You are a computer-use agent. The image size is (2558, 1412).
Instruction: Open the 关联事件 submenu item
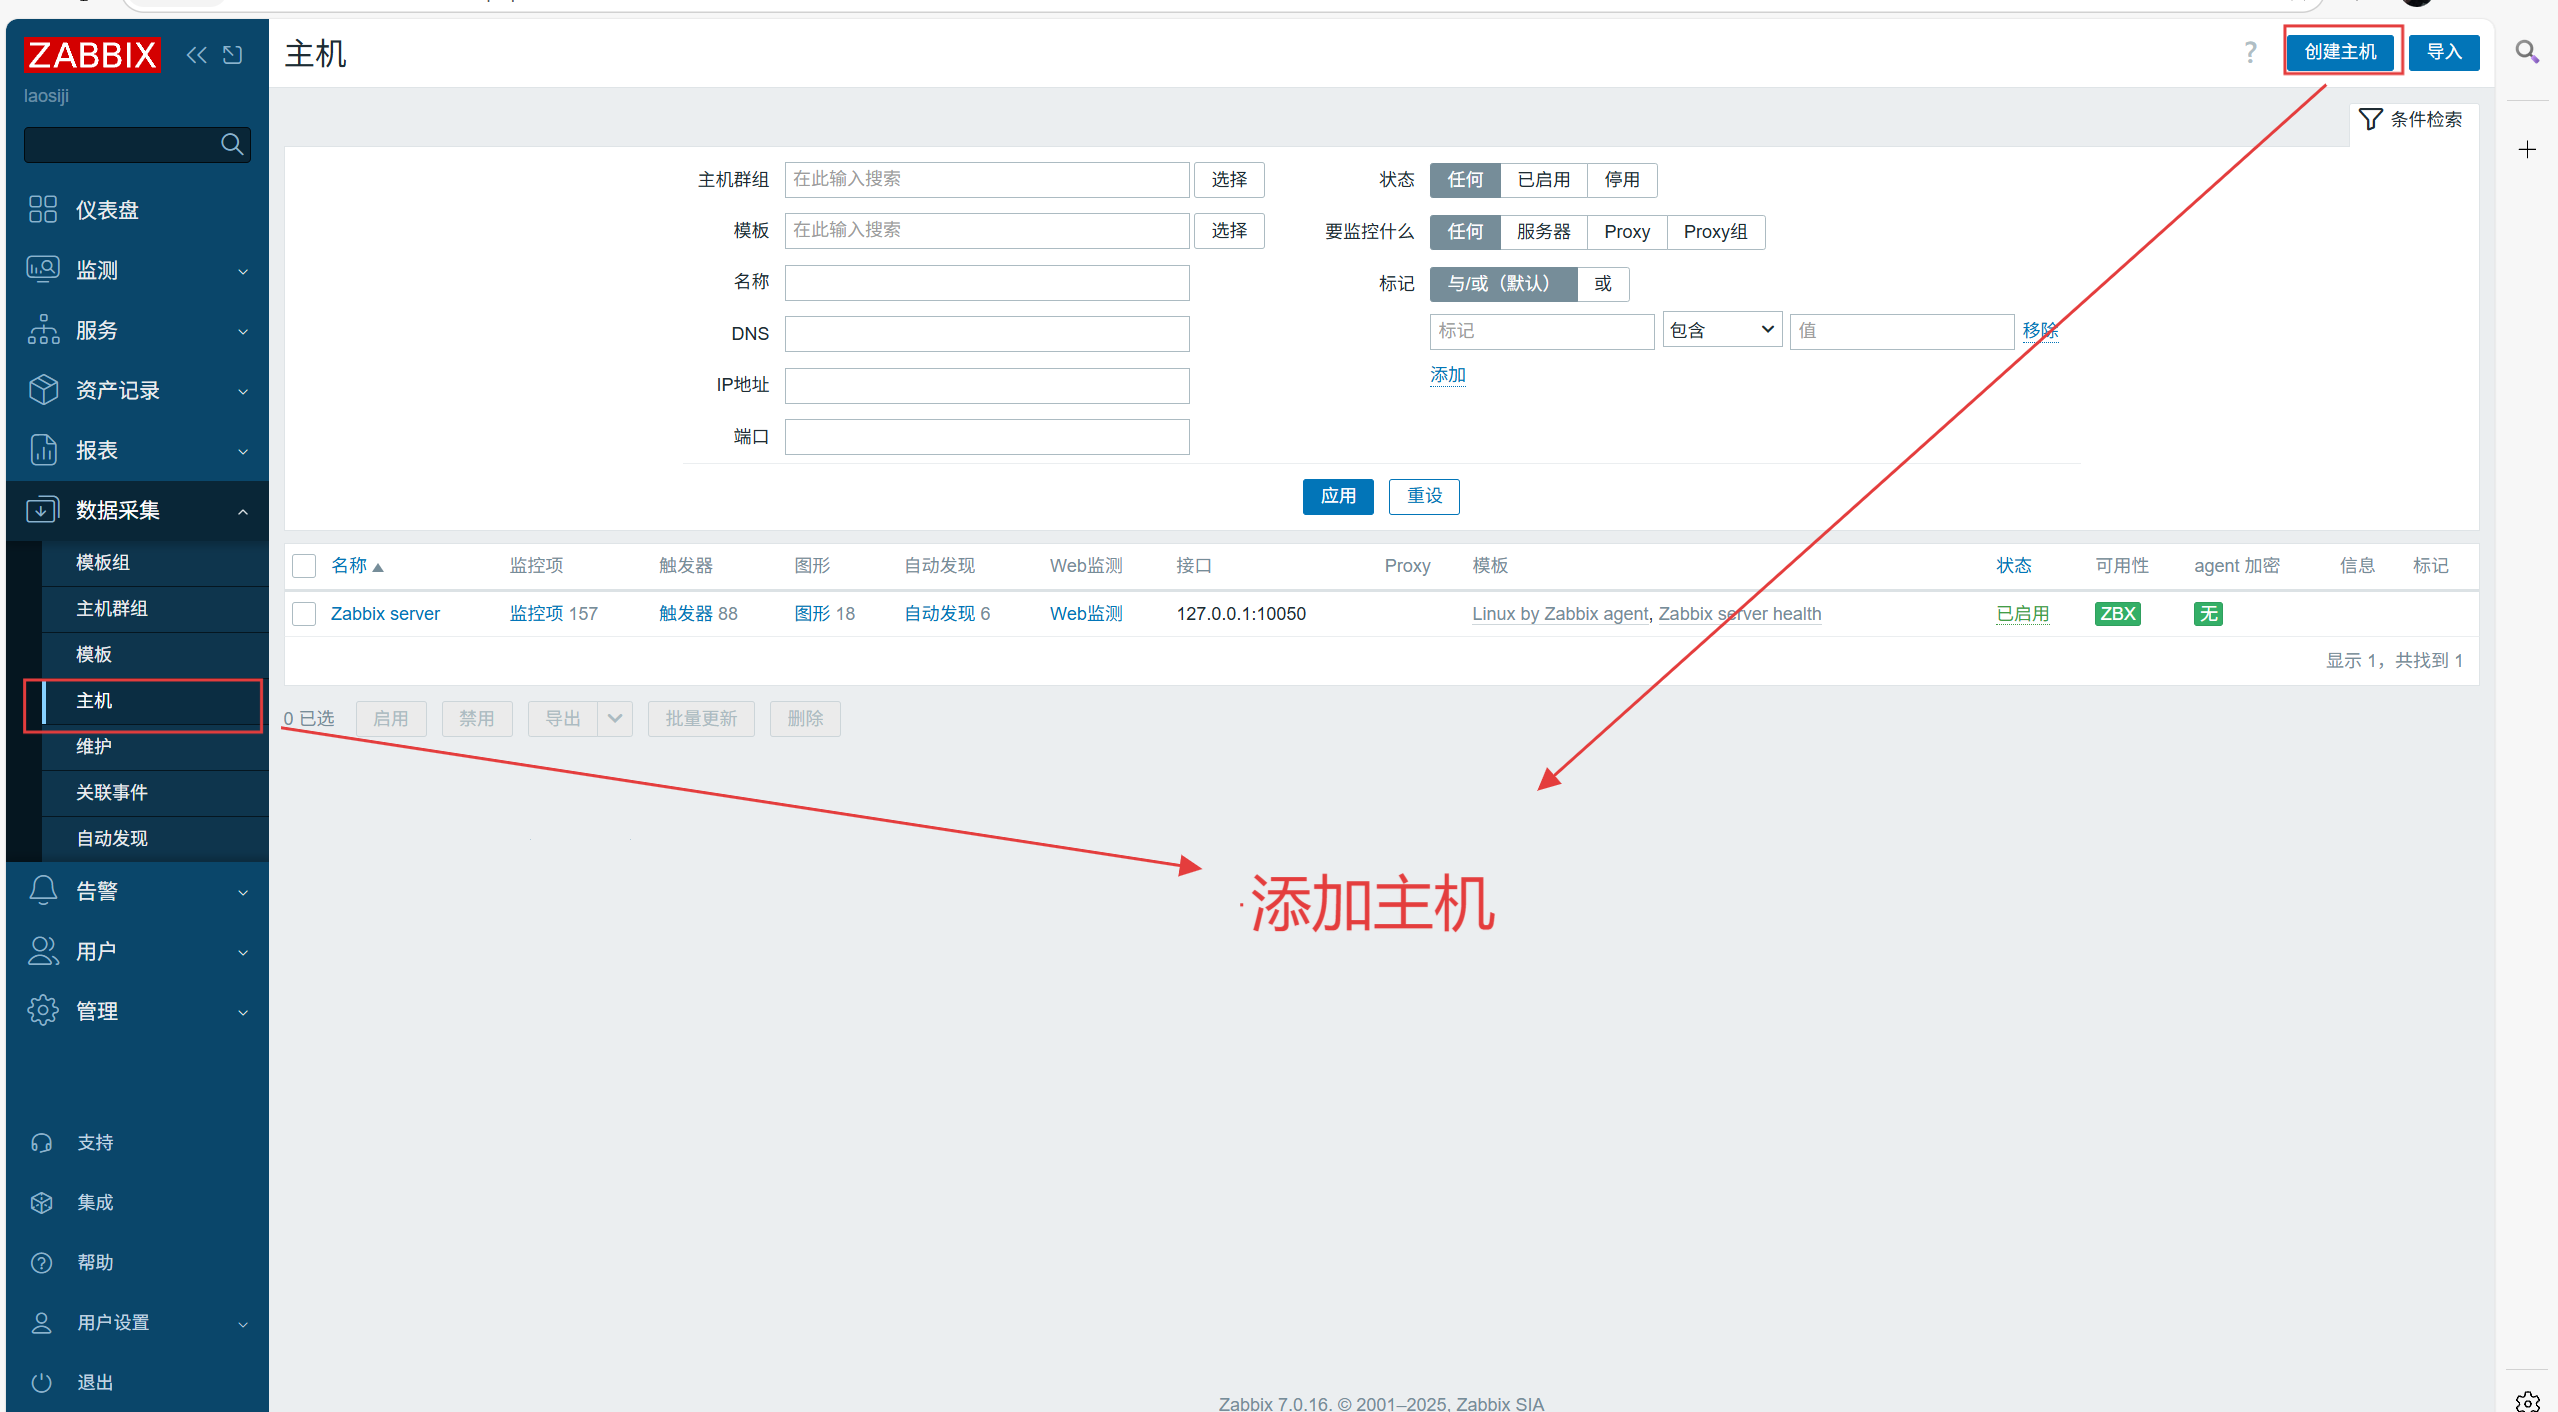tap(155, 793)
